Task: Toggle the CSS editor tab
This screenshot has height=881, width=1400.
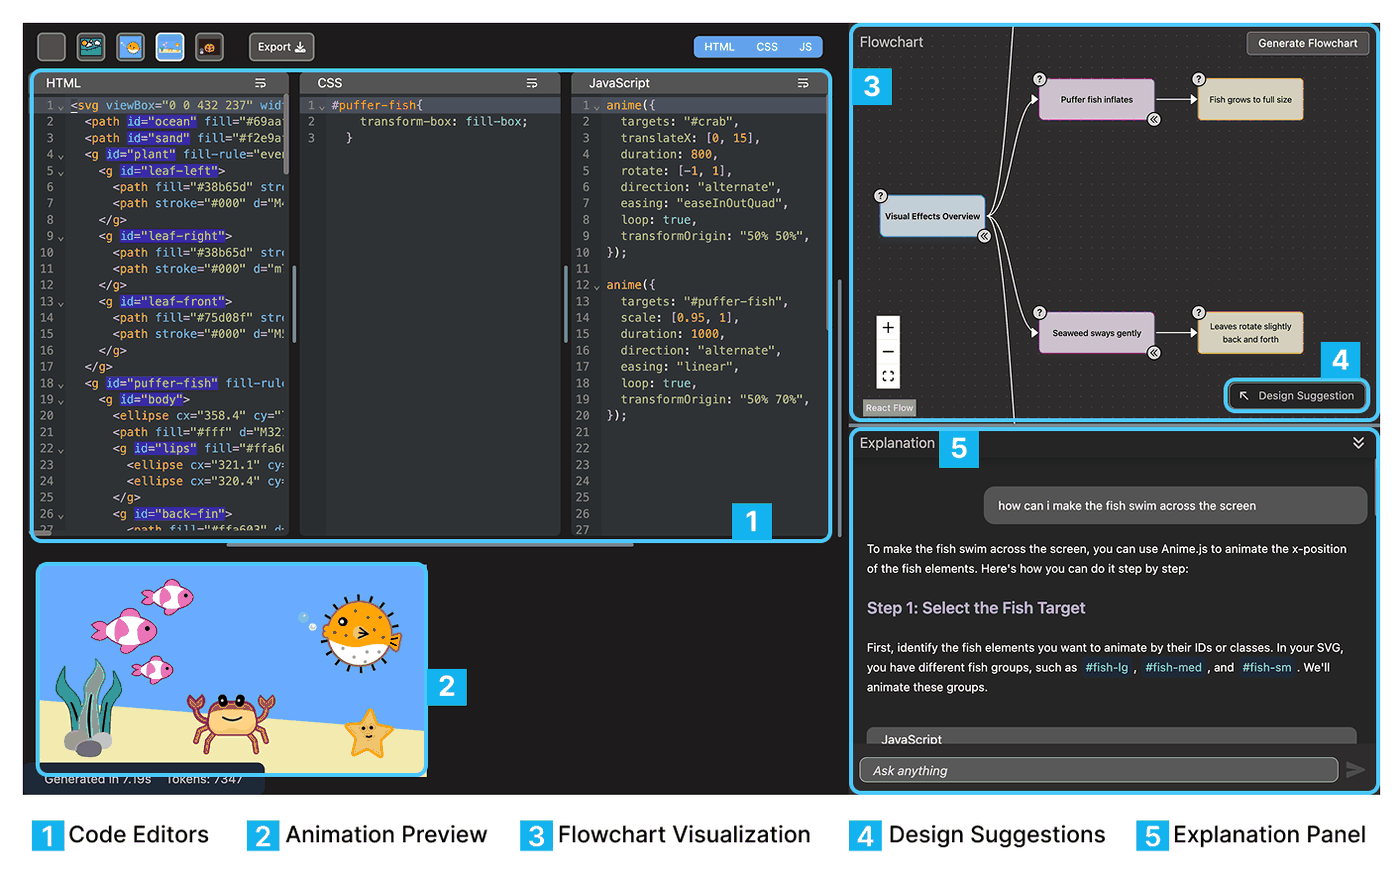Action: pos(767,47)
